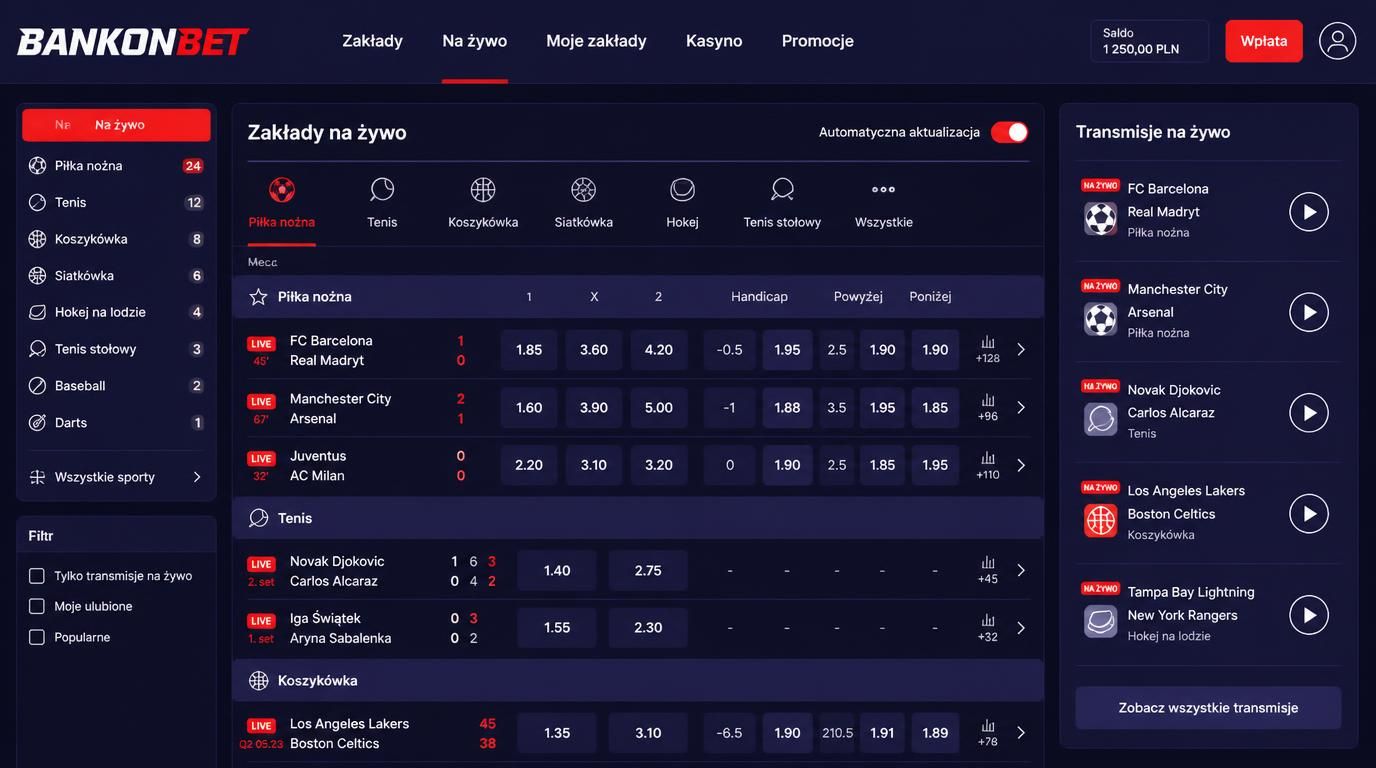Open stats icon for Juventus match
Viewport: 1376px width, 768px height.
(x=988, y=459)
